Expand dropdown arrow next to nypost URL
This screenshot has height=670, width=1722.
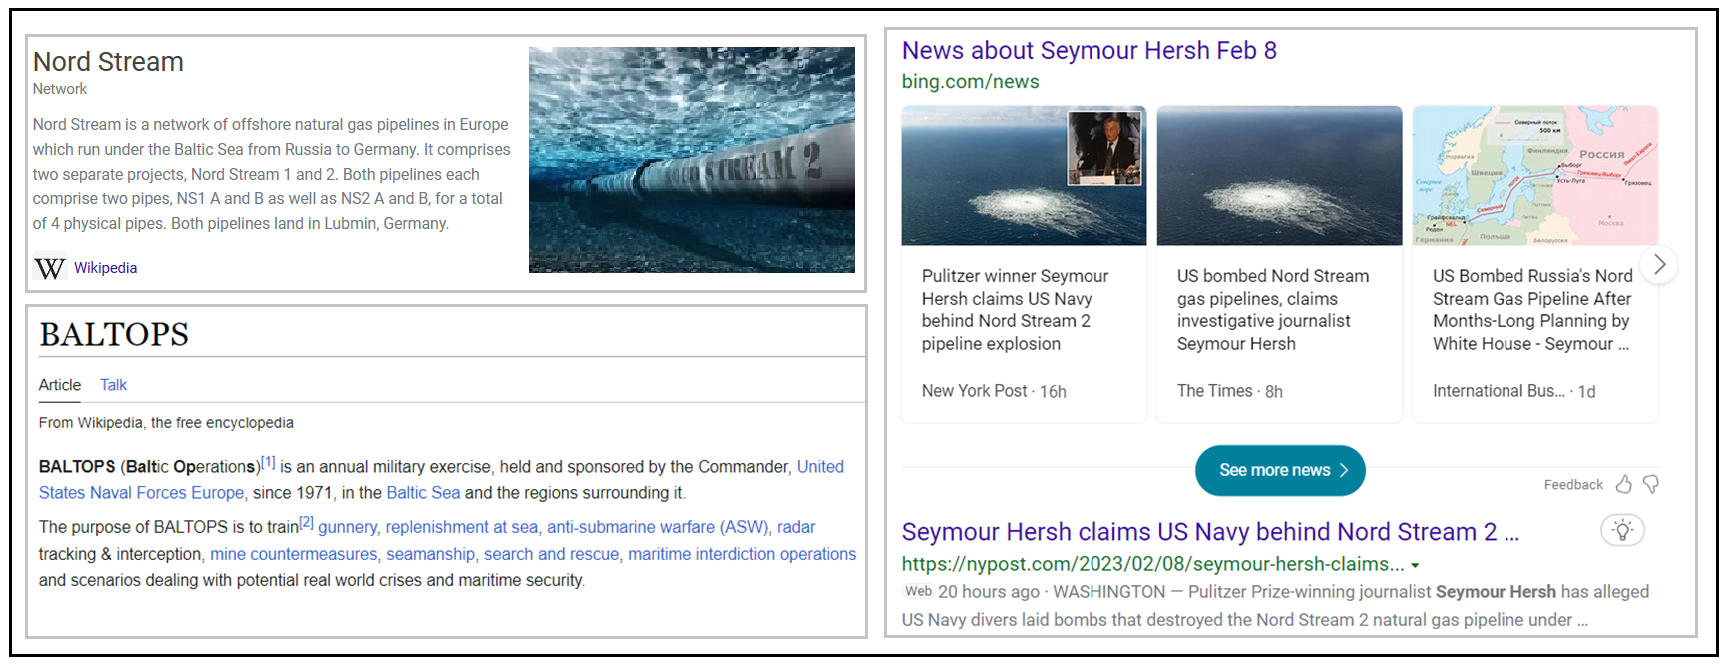click(x=1415, y=566)
